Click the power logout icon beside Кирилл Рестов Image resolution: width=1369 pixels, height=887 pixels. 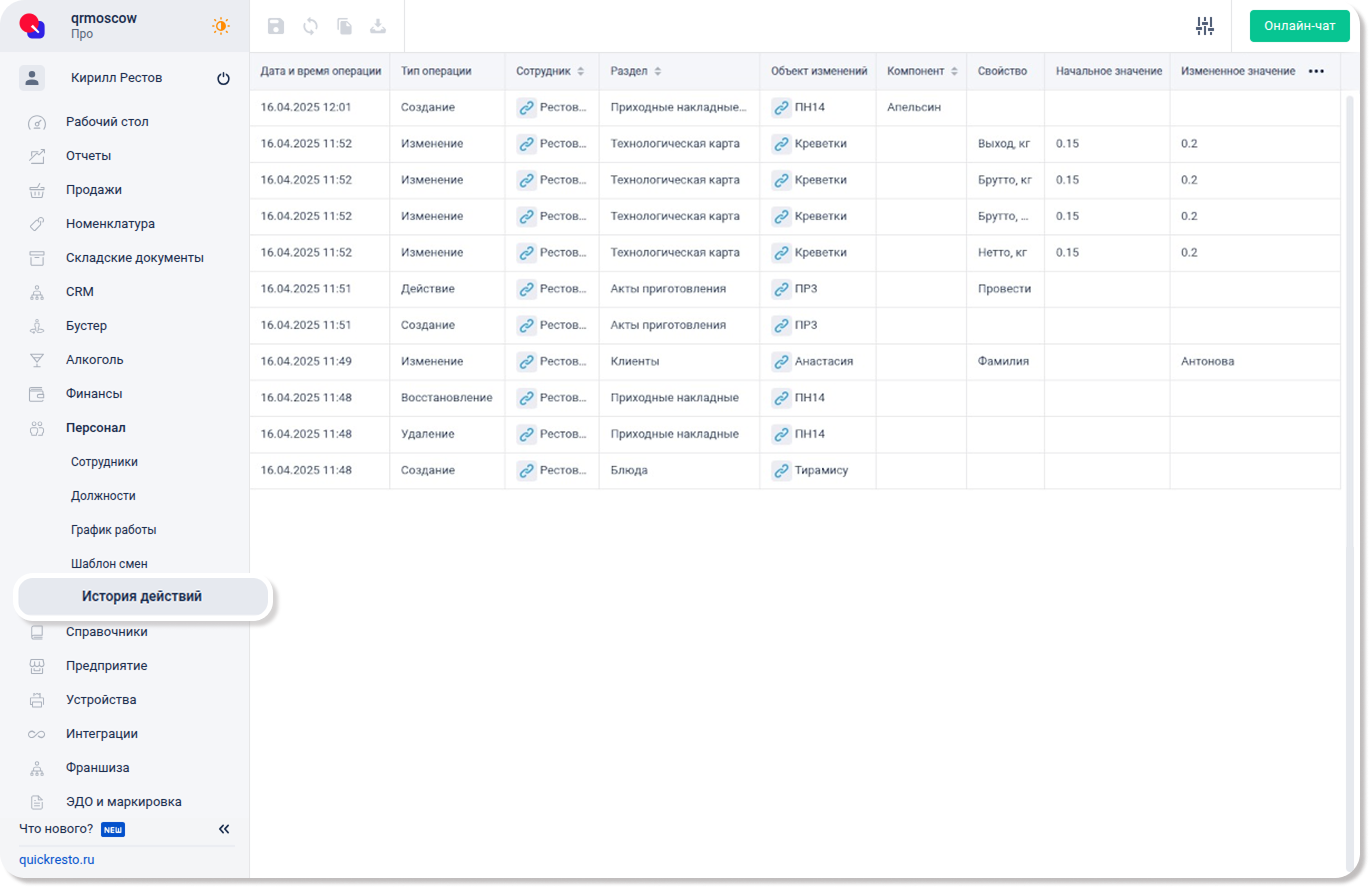click(223, 79)
